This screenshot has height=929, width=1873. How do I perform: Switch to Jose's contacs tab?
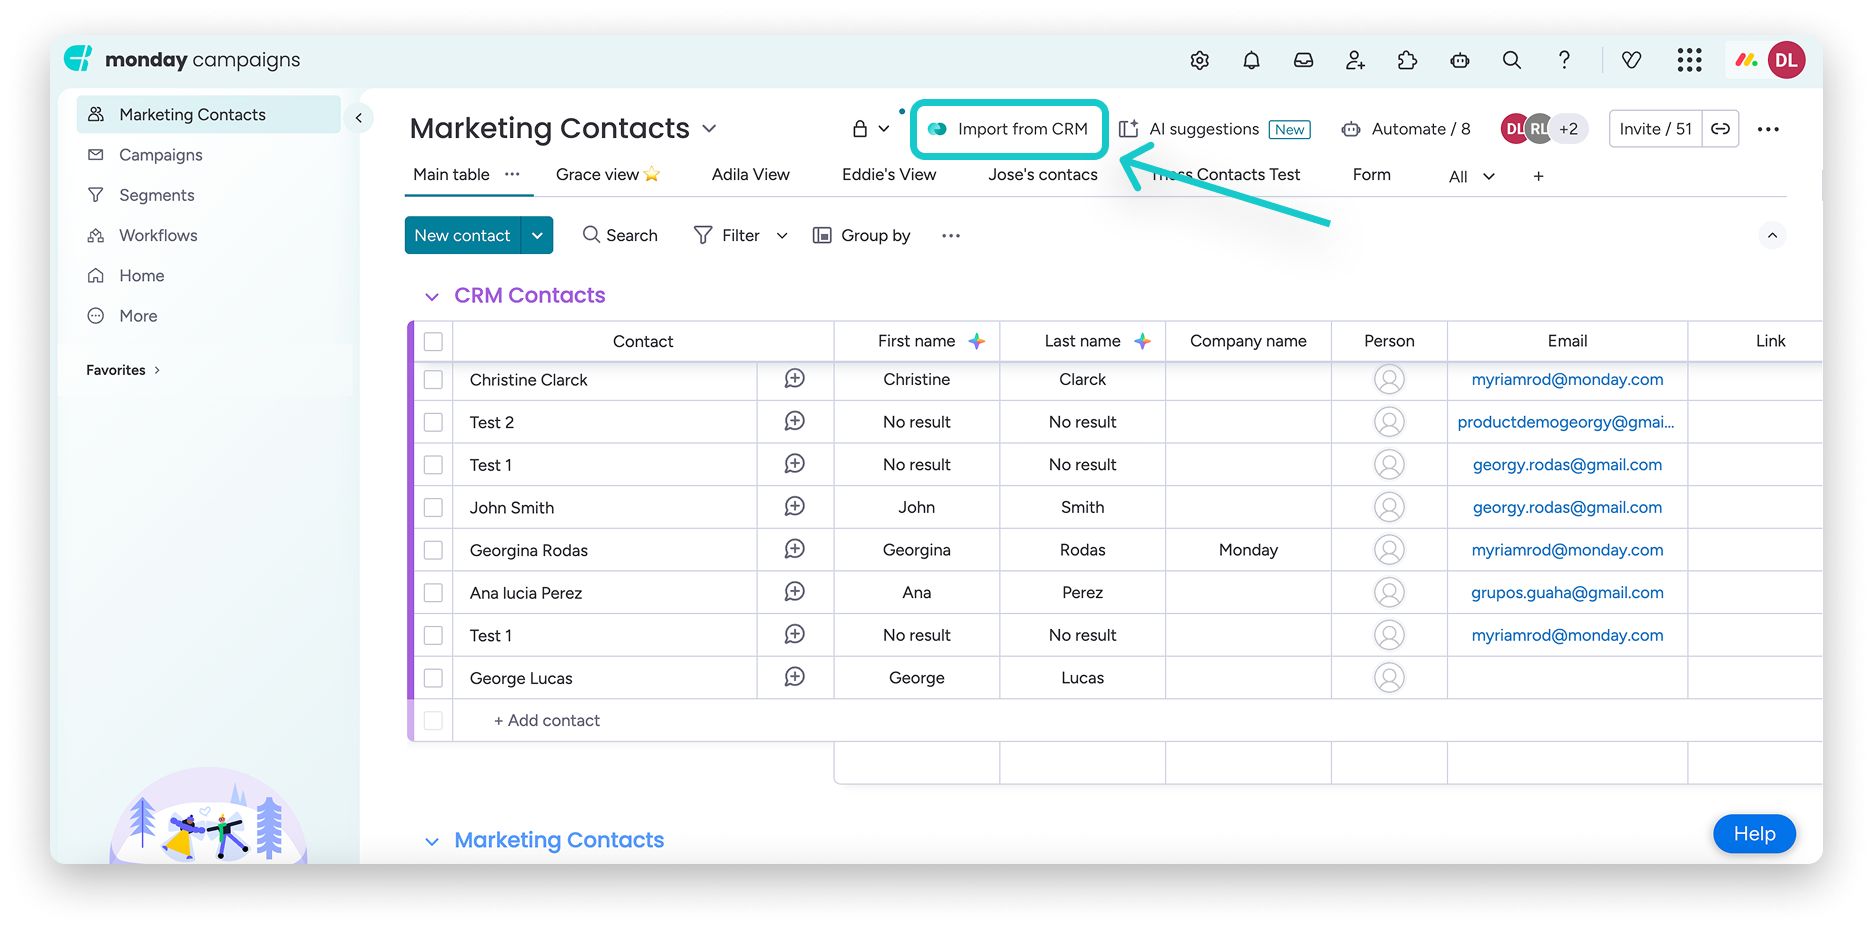1043,174
